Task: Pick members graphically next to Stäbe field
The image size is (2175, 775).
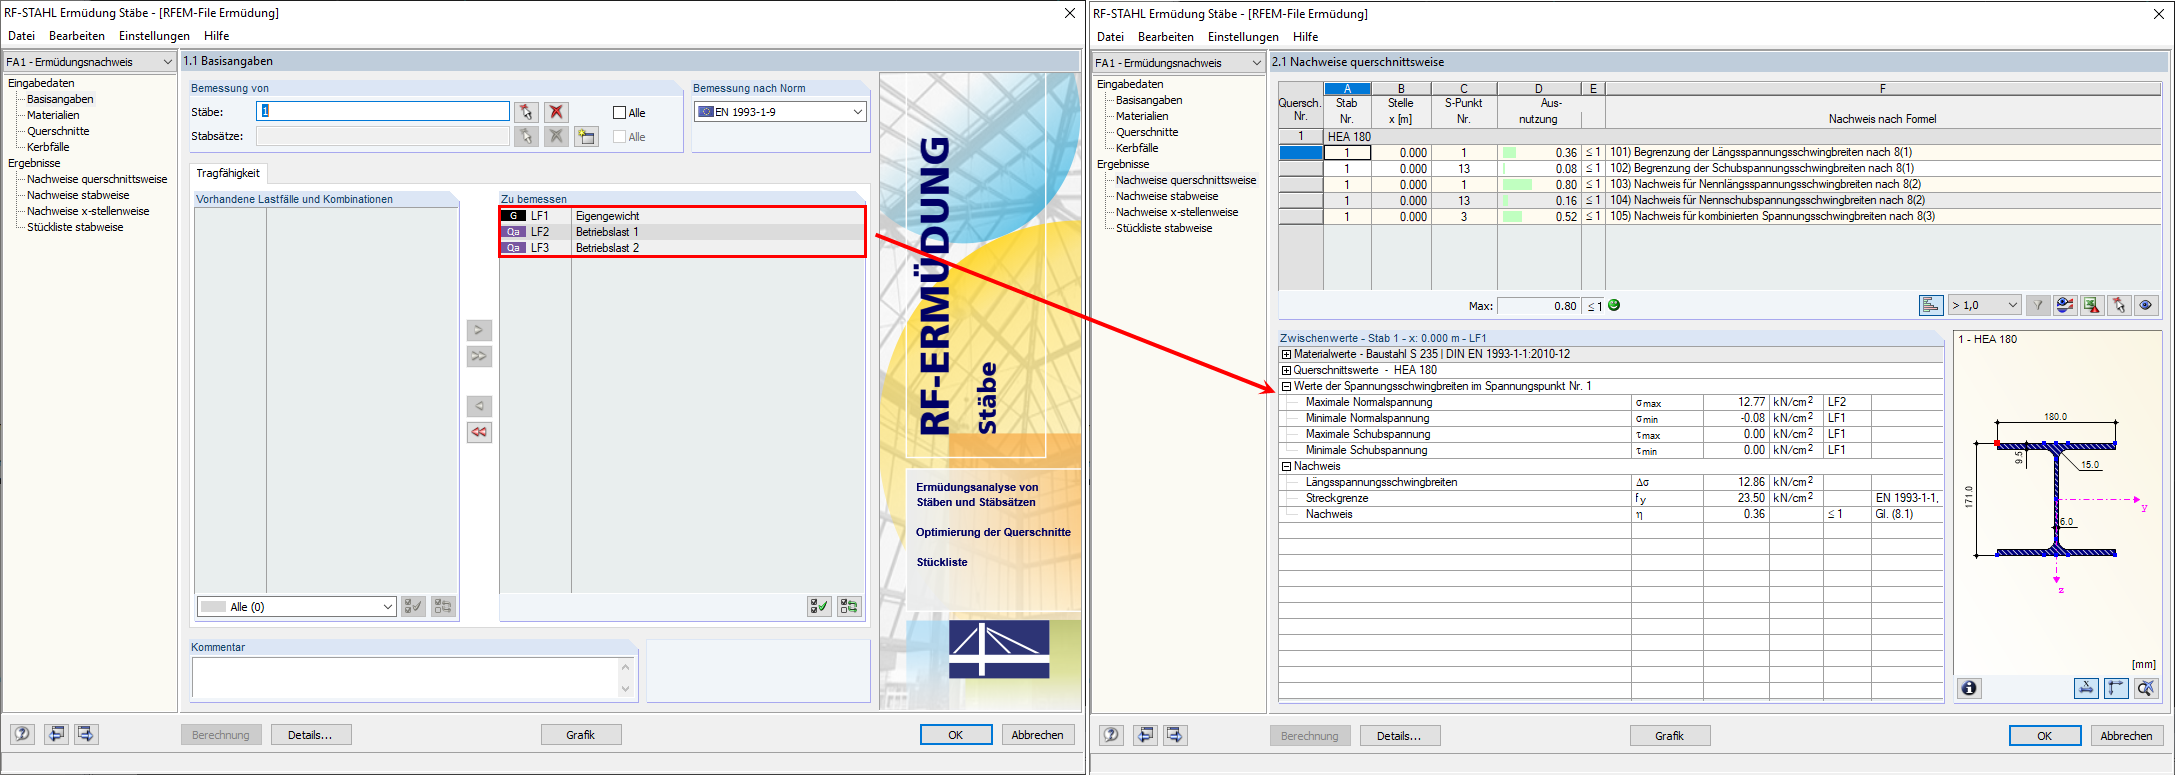Action: tap(526, 112)
